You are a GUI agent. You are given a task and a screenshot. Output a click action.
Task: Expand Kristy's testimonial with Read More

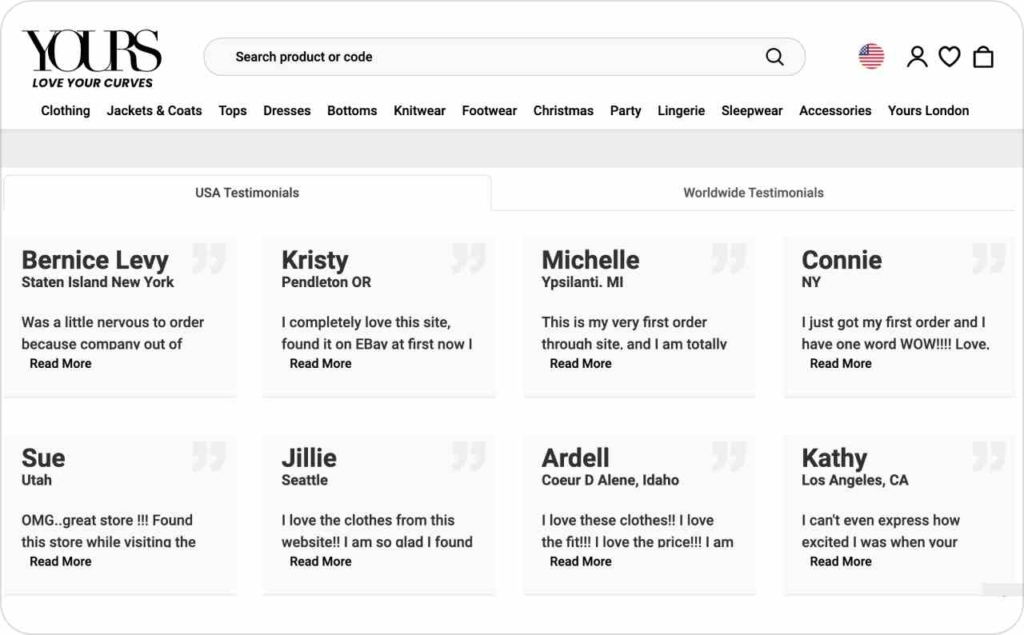(320, 364)
